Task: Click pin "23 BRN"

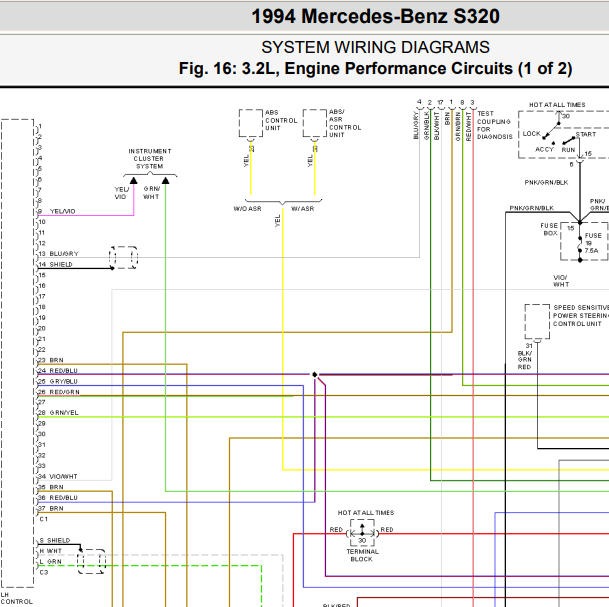Action: (50, 360)
